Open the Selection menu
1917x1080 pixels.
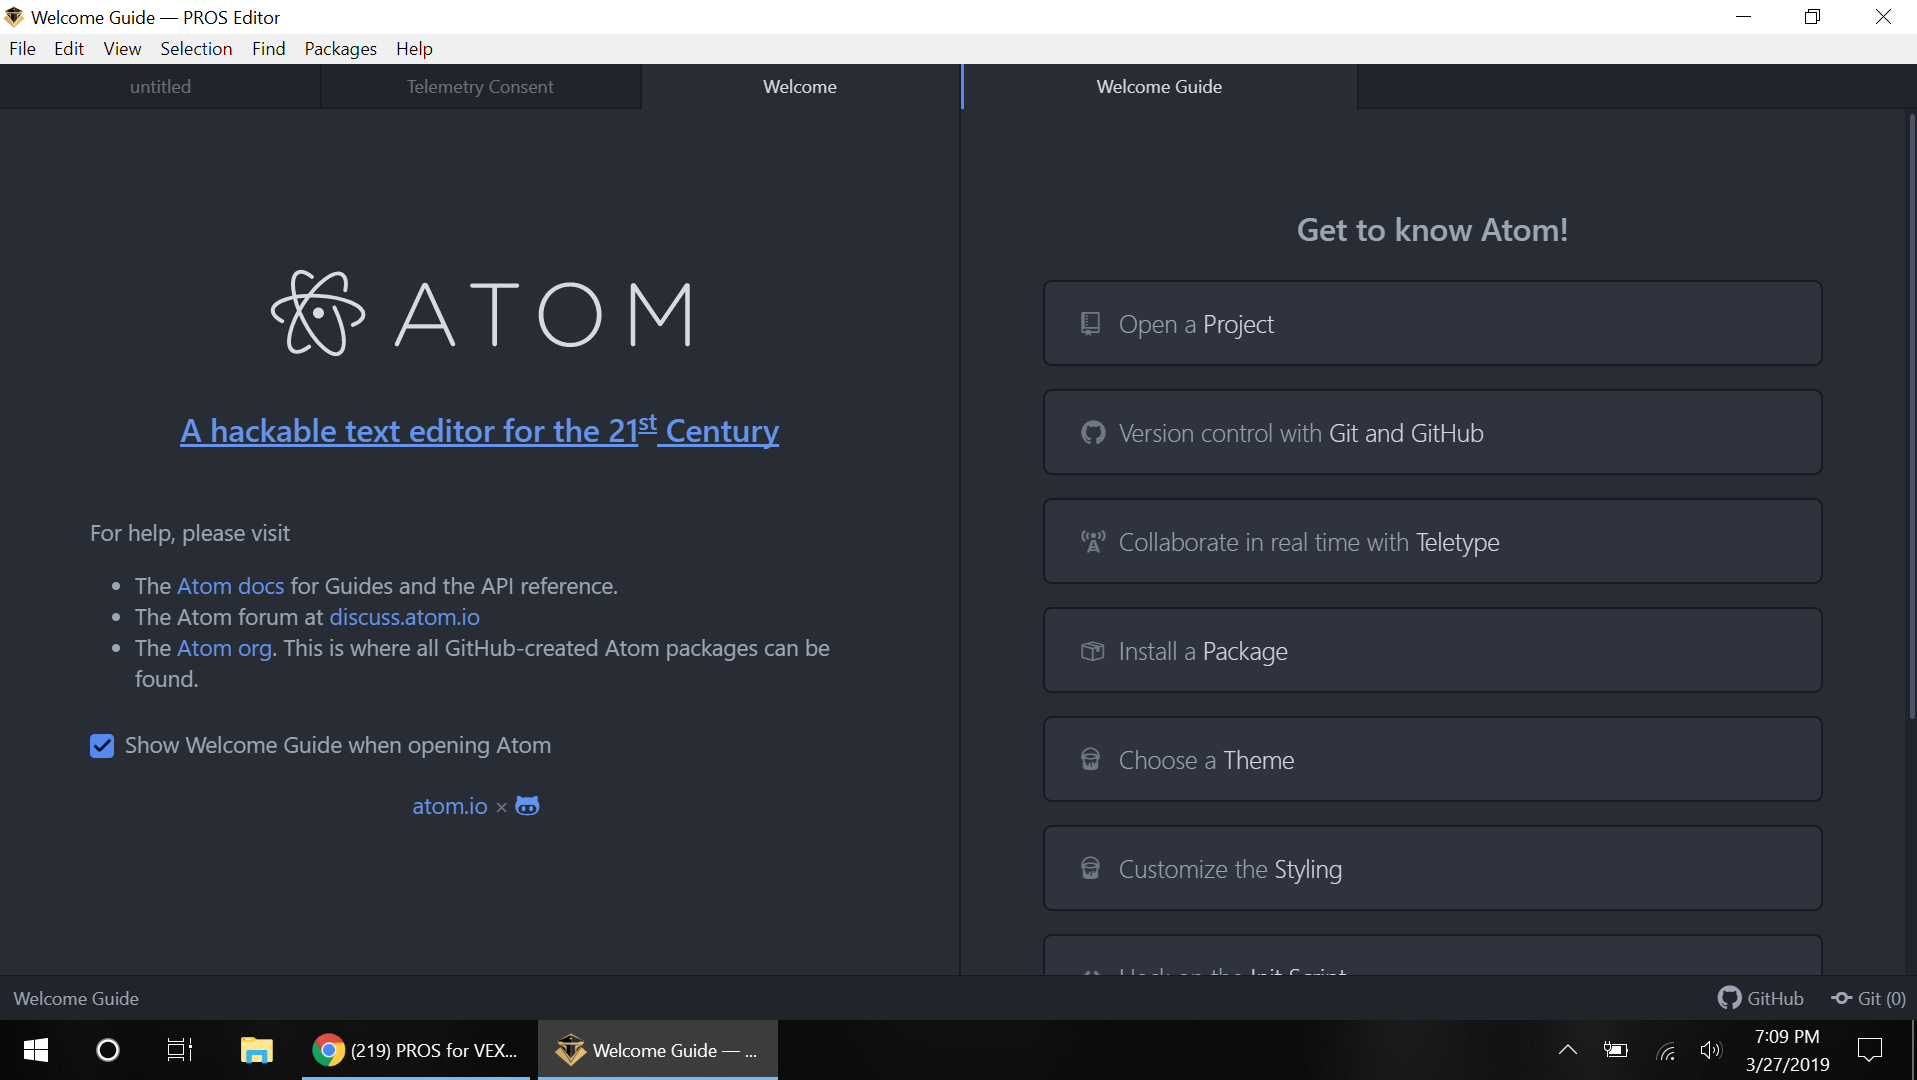tap(196, 48)
